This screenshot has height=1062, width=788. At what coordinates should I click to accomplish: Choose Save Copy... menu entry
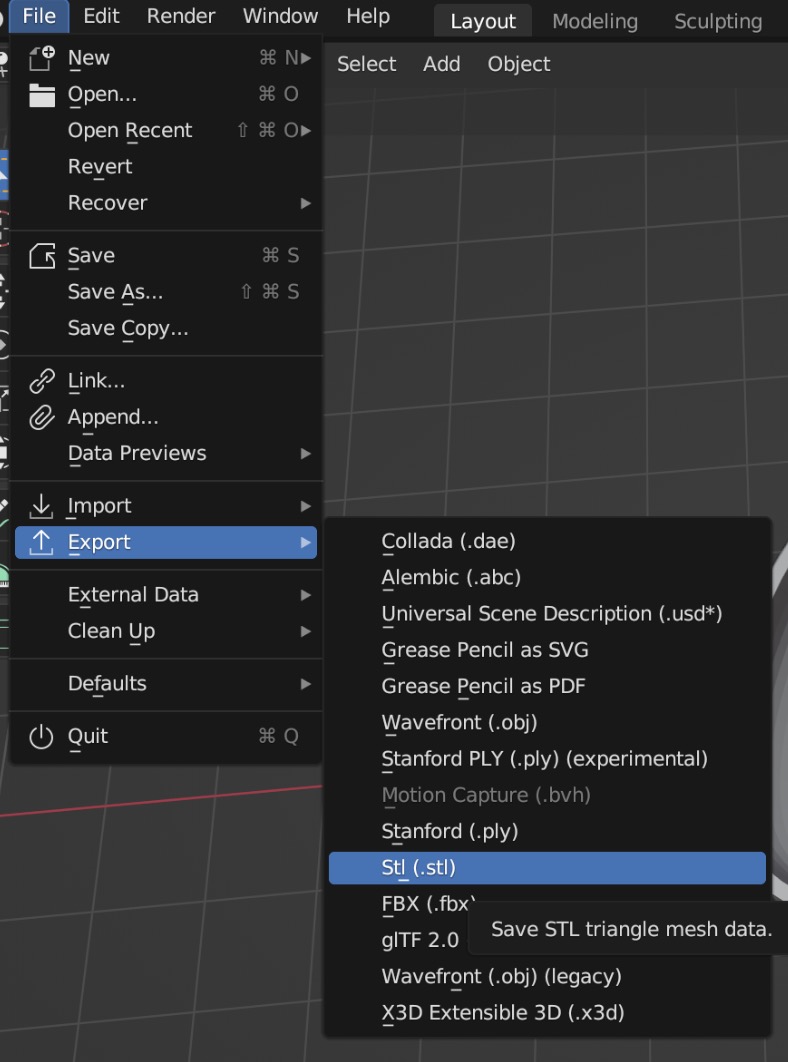(x=166, y=328)
